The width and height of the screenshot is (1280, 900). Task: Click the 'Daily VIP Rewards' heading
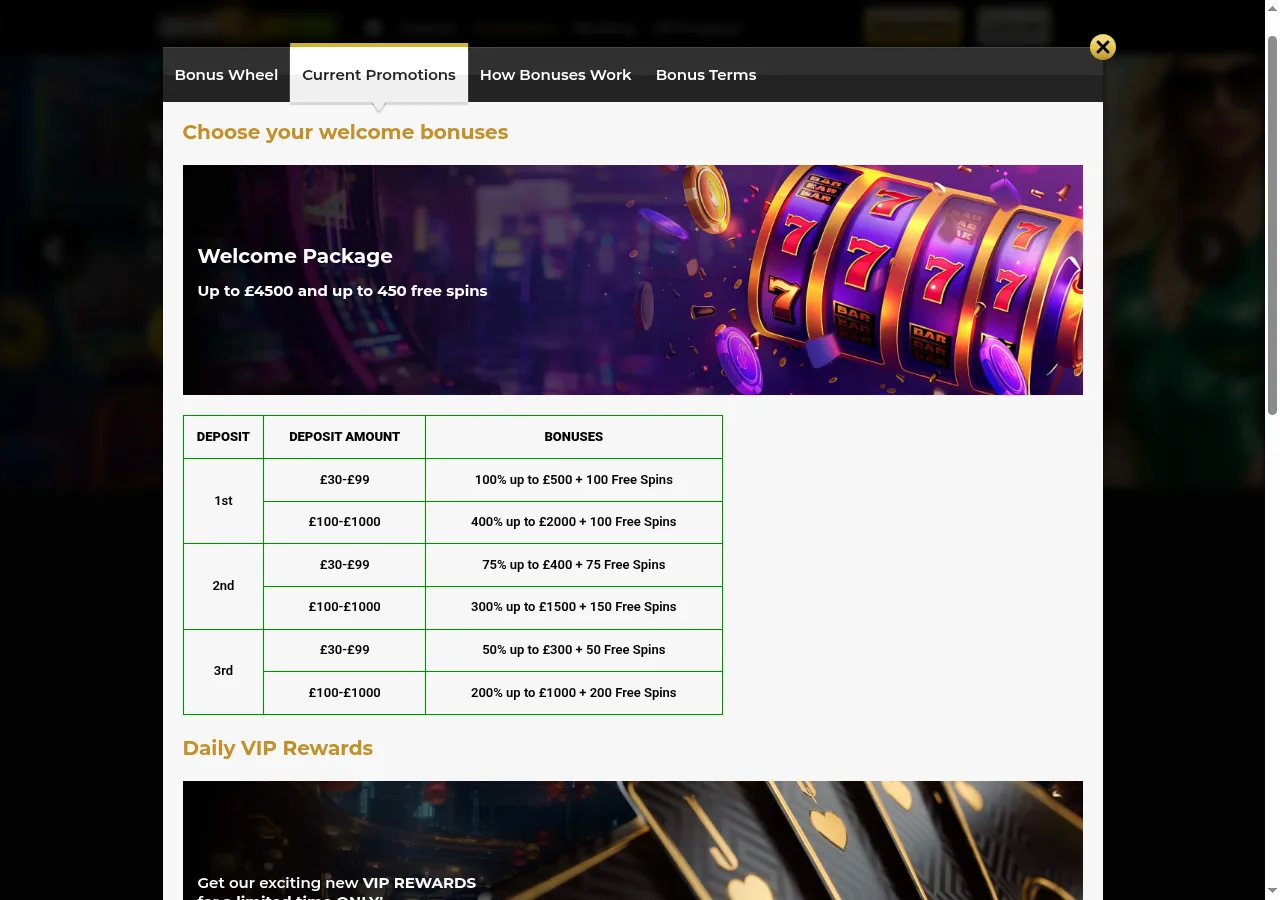pos(278,748)
